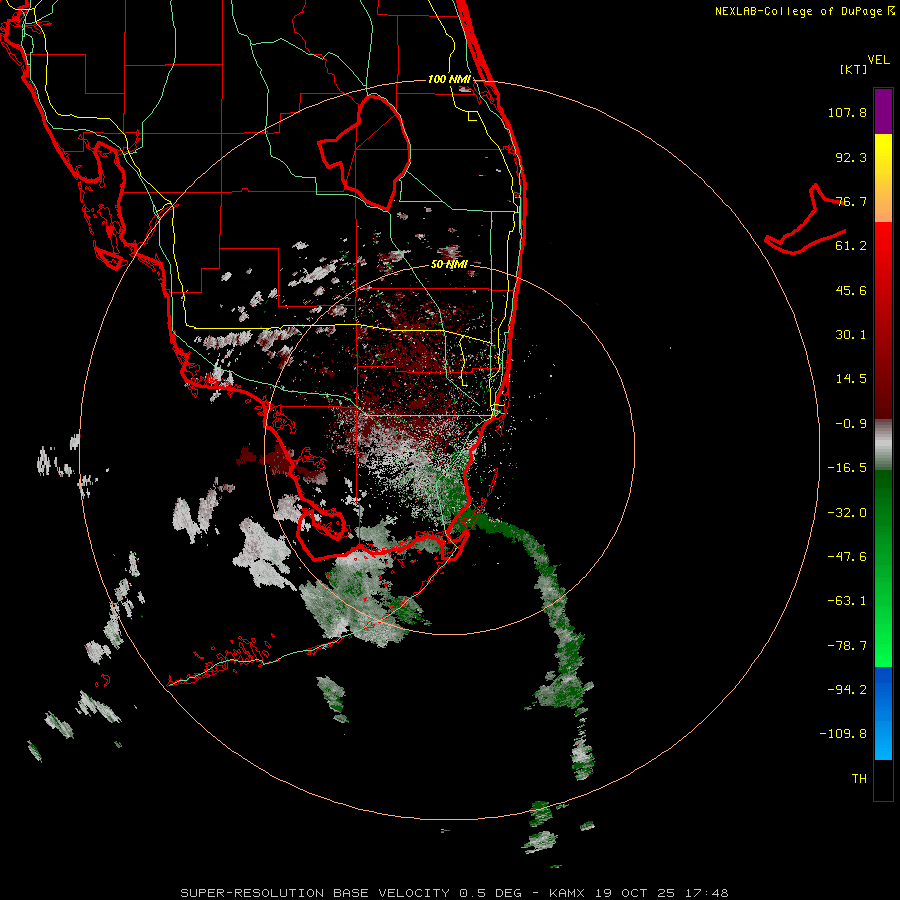The width and height of the screenshot is (900, 900).
Task: Click the Super-Resolution Base Velocity caption text
Action: [x=454, y=893]
